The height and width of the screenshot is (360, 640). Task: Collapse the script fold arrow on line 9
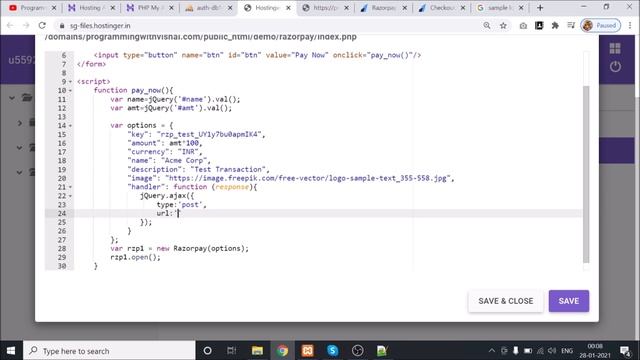71,82
